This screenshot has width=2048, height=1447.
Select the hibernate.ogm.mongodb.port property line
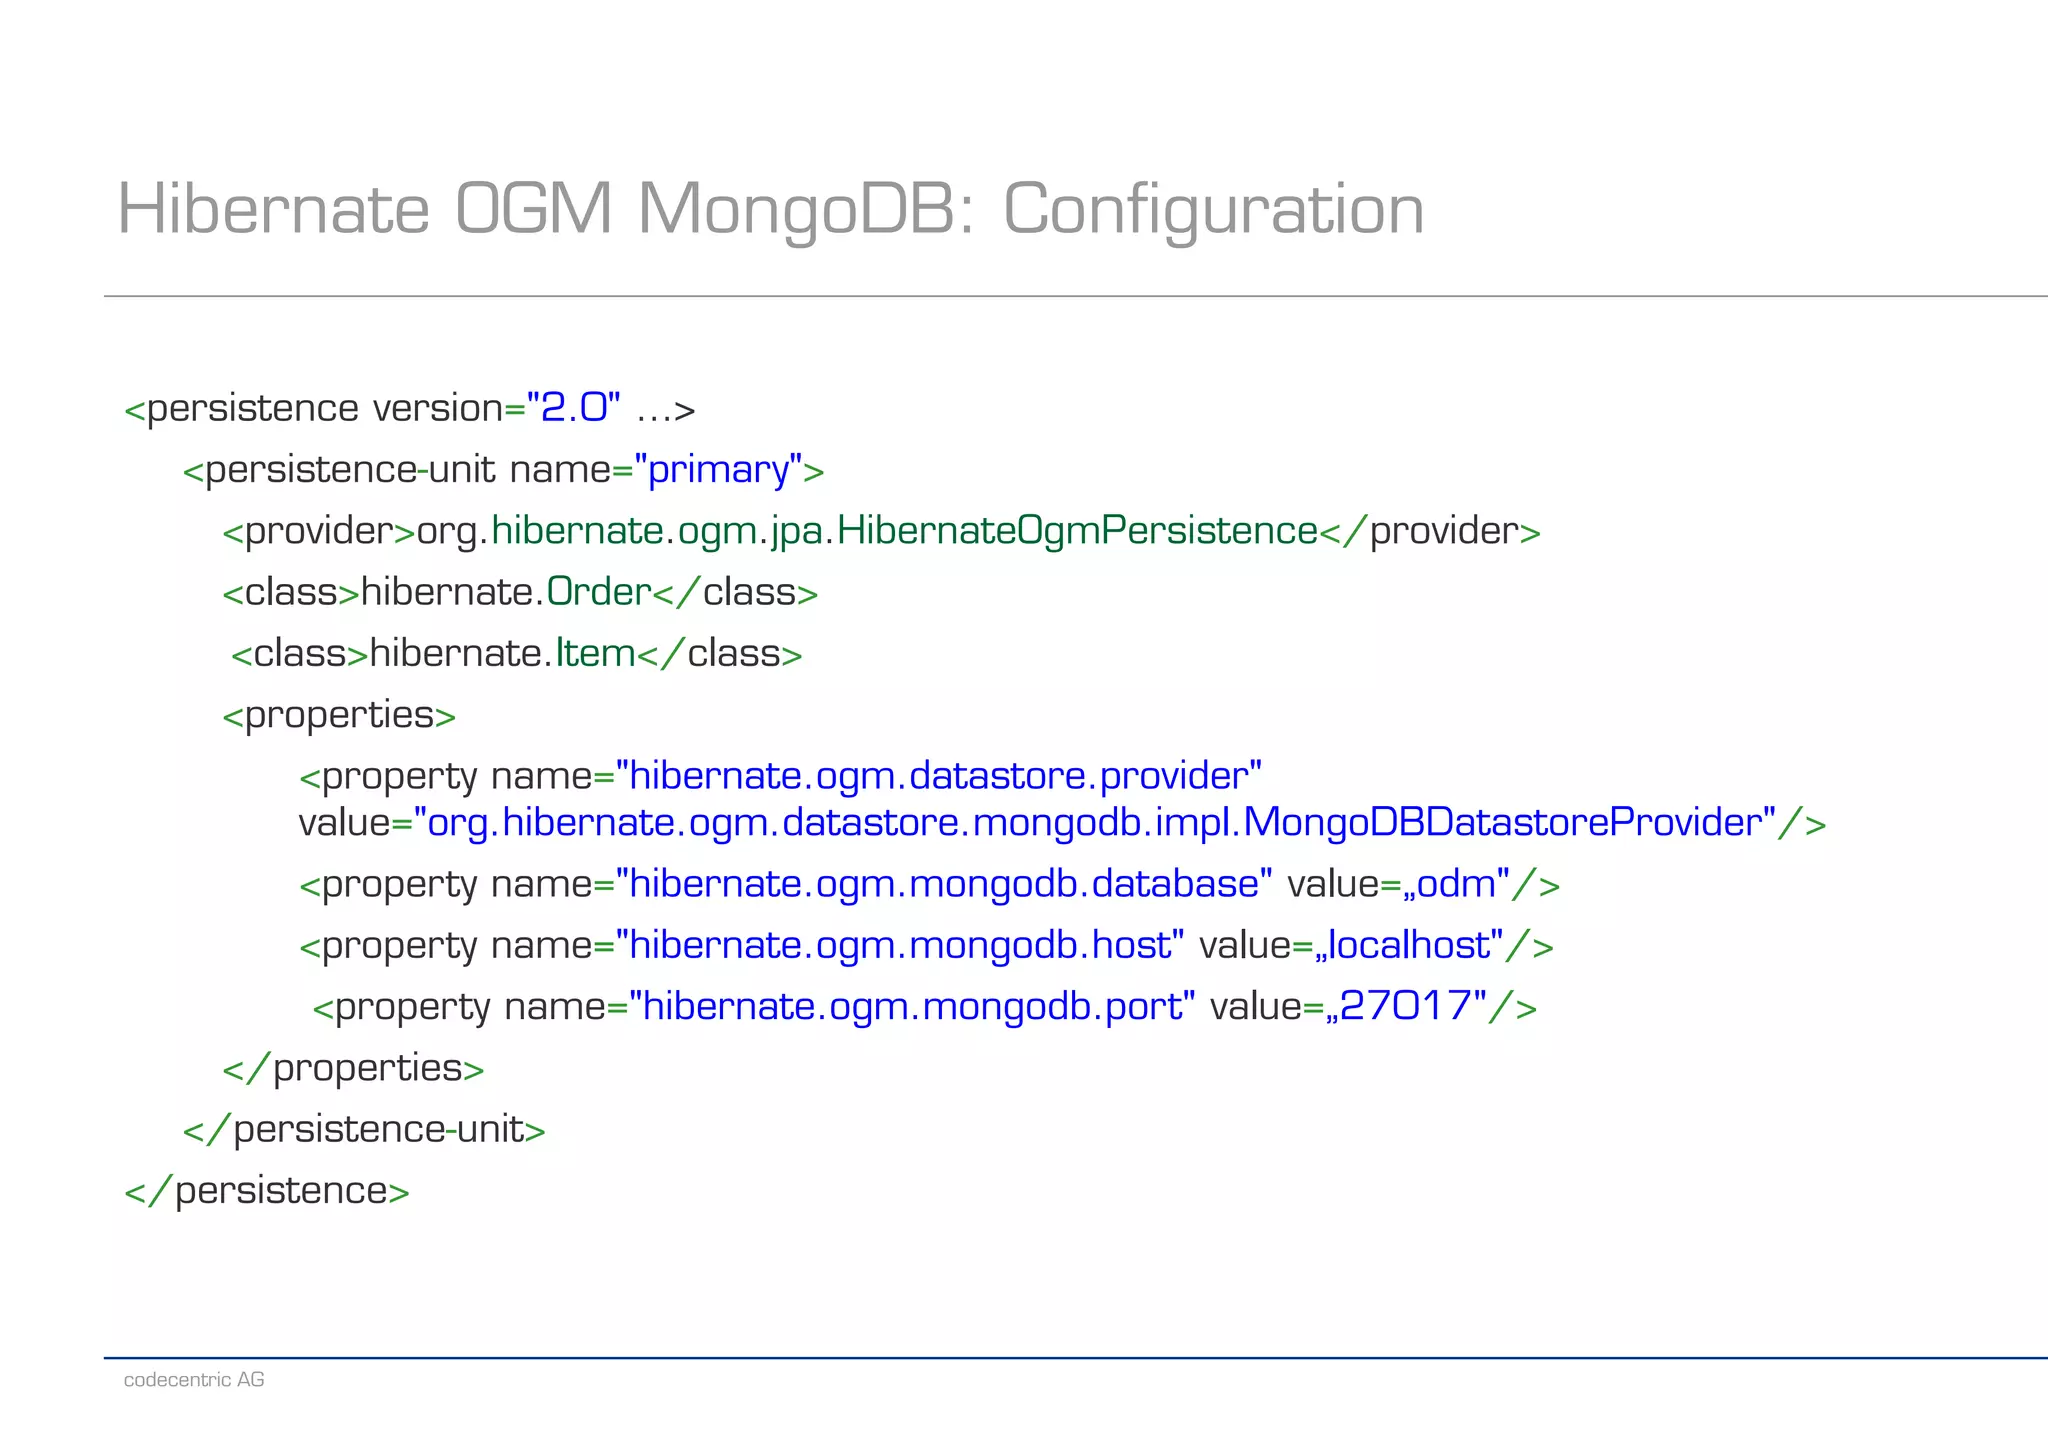click(x=925, y=1007)
